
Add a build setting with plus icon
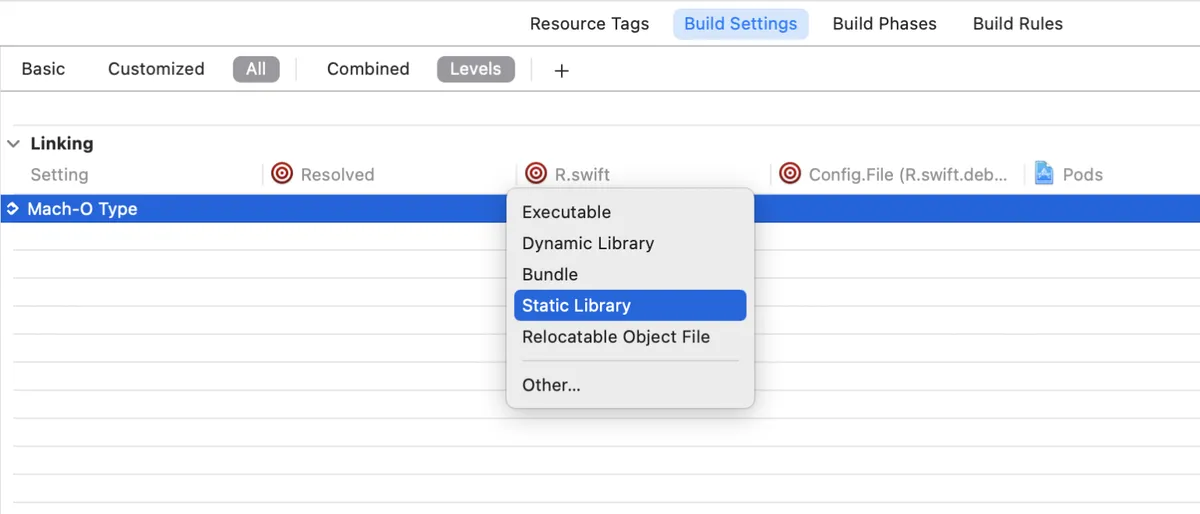(x=561, y=70)
